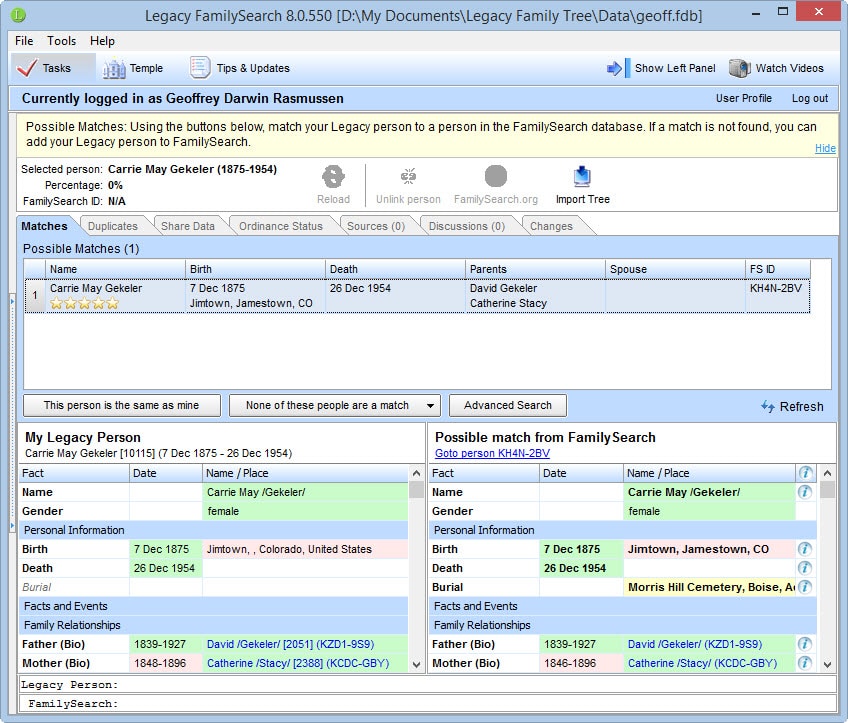Viewport: 848px width, 723px height.
Task: Click Morris Hill Cemetery burial place cell
Action: coord(710,587)
